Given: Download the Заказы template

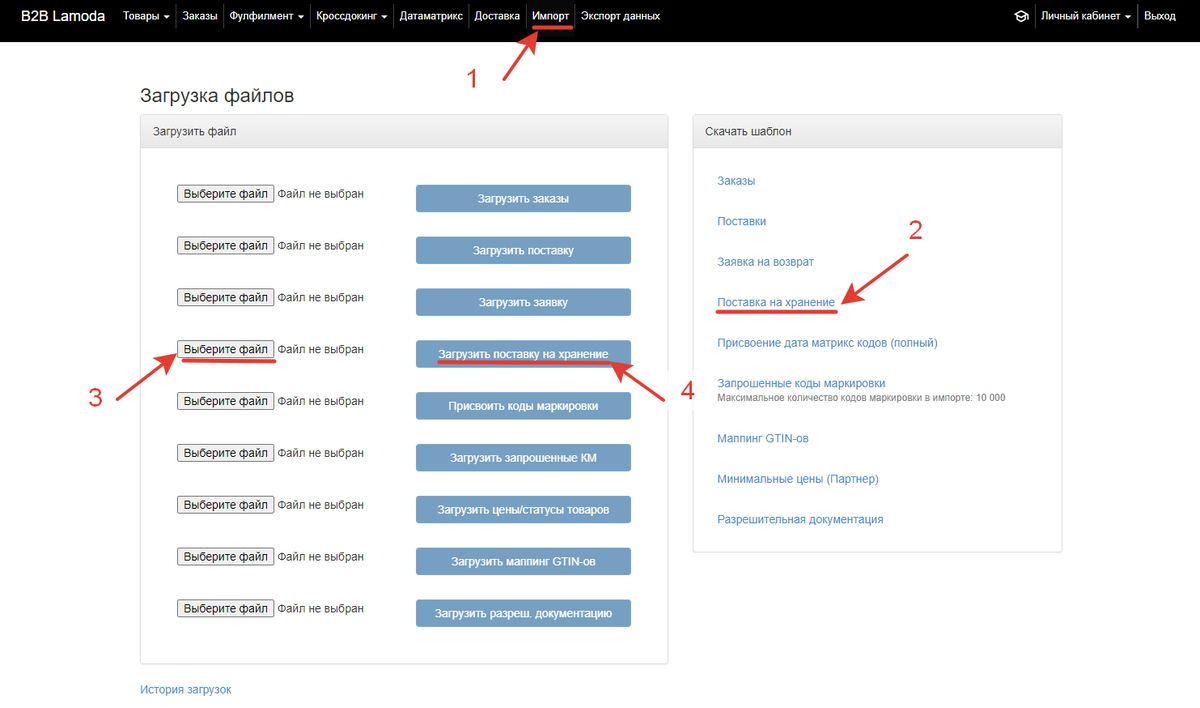Looking at the screenshot, I should (736, 181).
